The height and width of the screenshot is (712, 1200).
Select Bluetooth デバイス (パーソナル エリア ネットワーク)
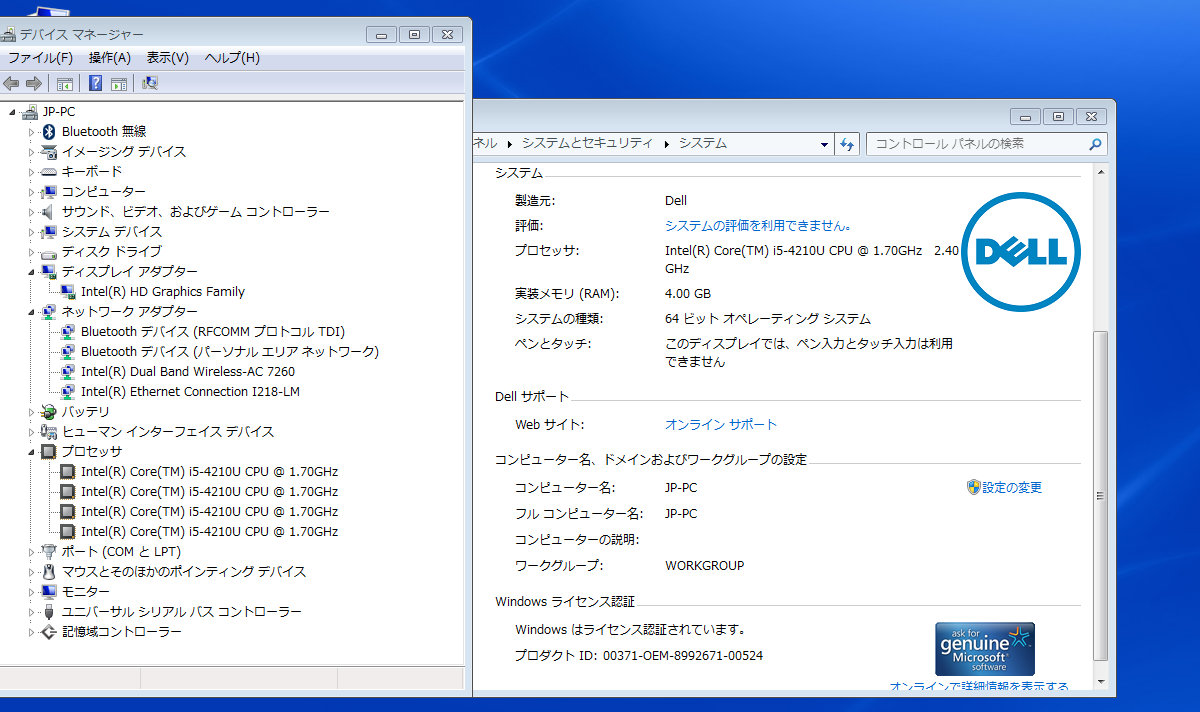point(230,352)
